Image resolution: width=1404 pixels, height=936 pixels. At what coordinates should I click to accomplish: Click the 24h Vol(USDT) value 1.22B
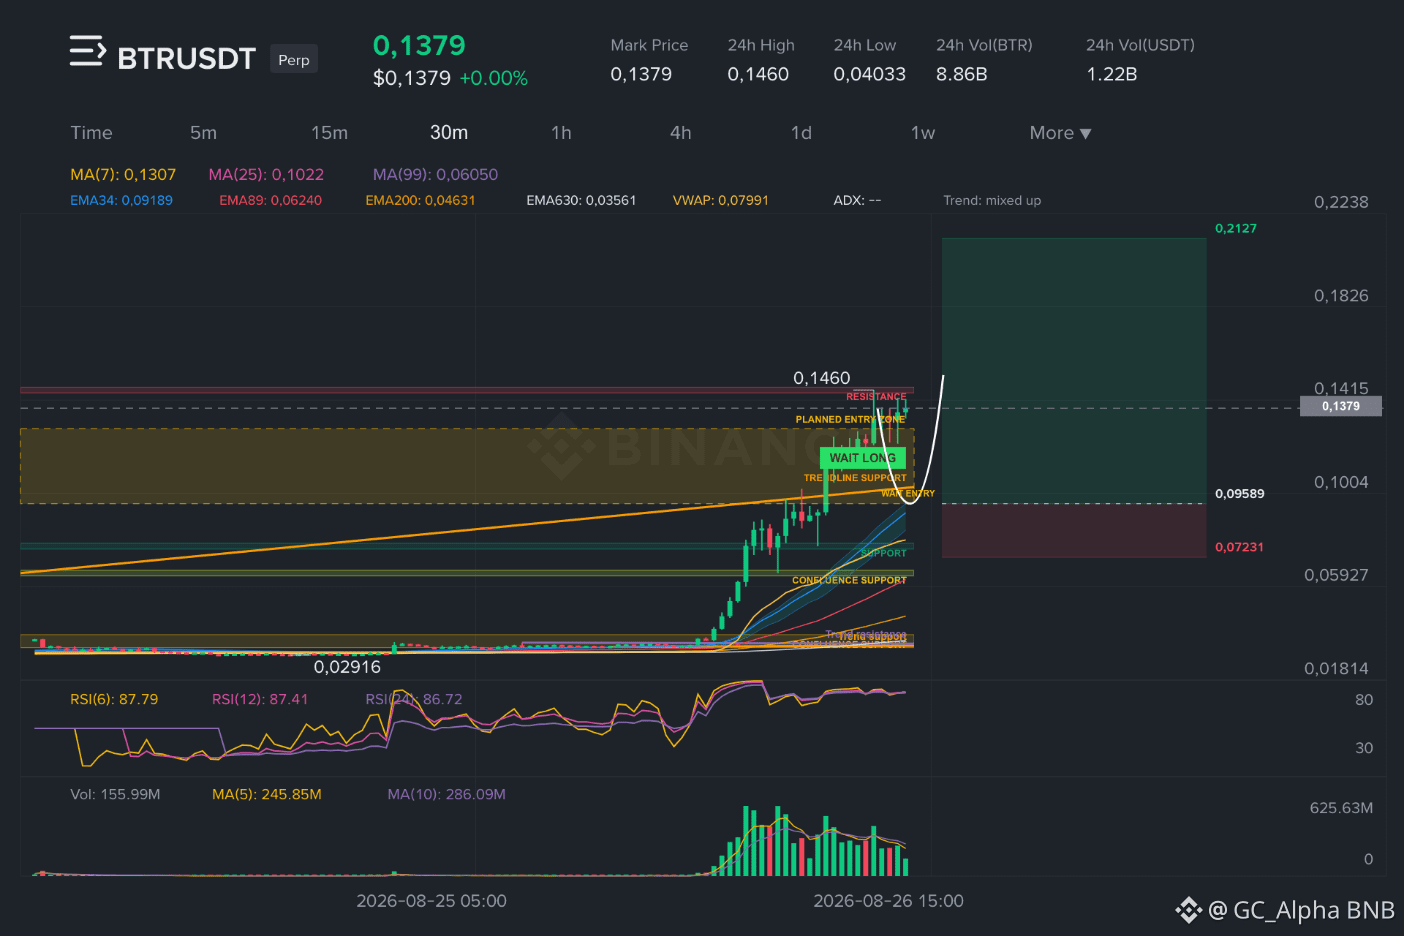point(1112,74)
